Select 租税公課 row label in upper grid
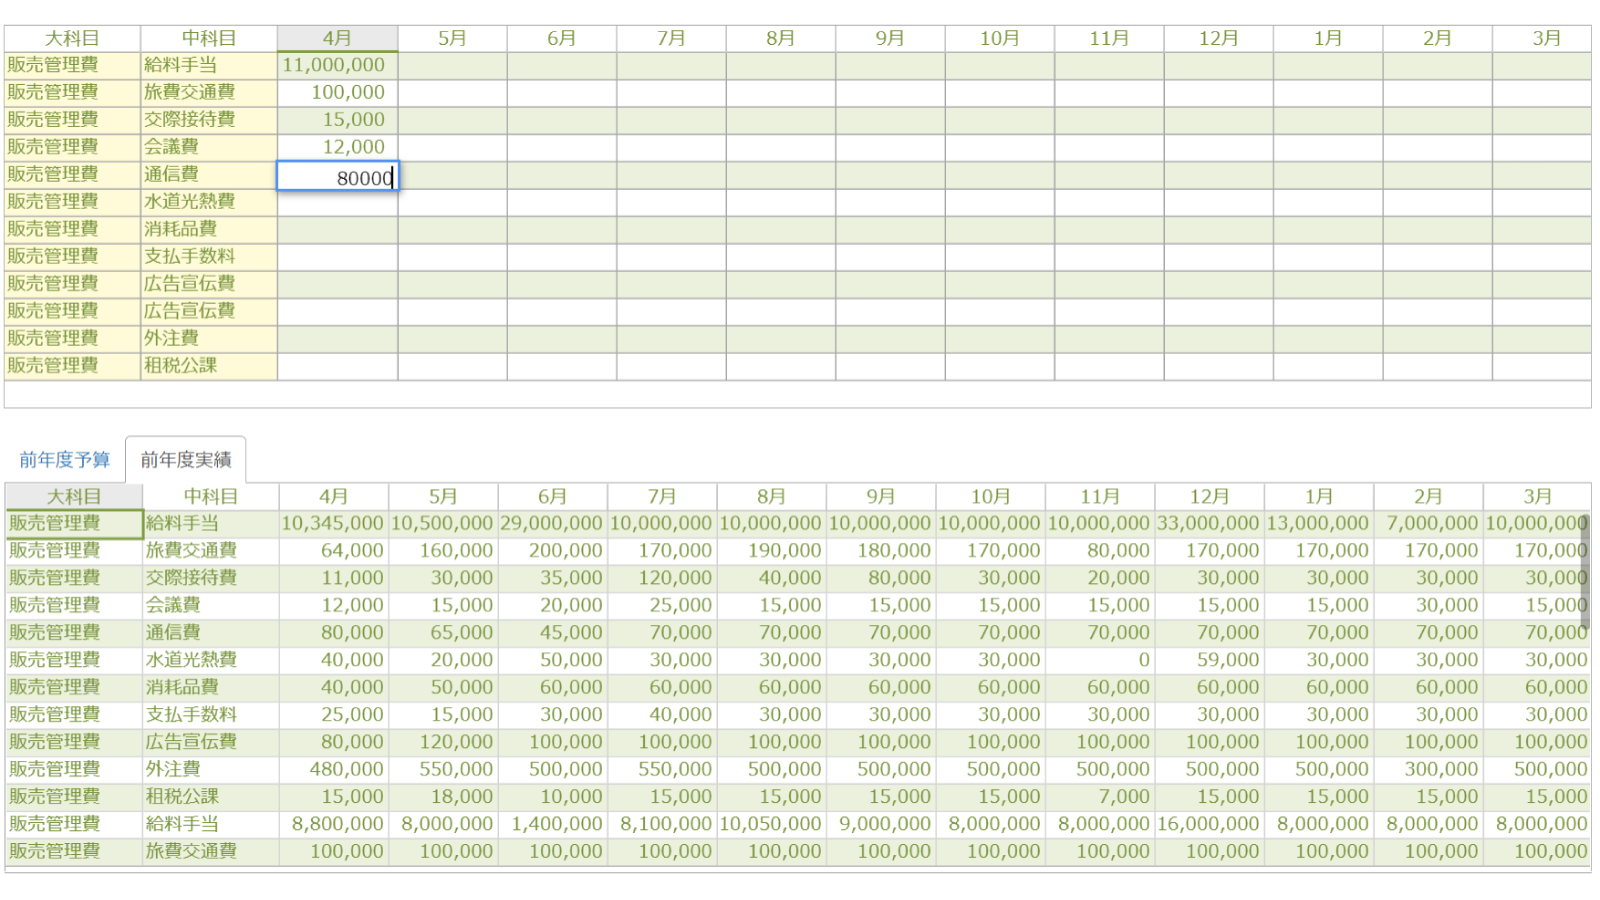The height and width of the screenshot is (900, 1600). (209, 366)
